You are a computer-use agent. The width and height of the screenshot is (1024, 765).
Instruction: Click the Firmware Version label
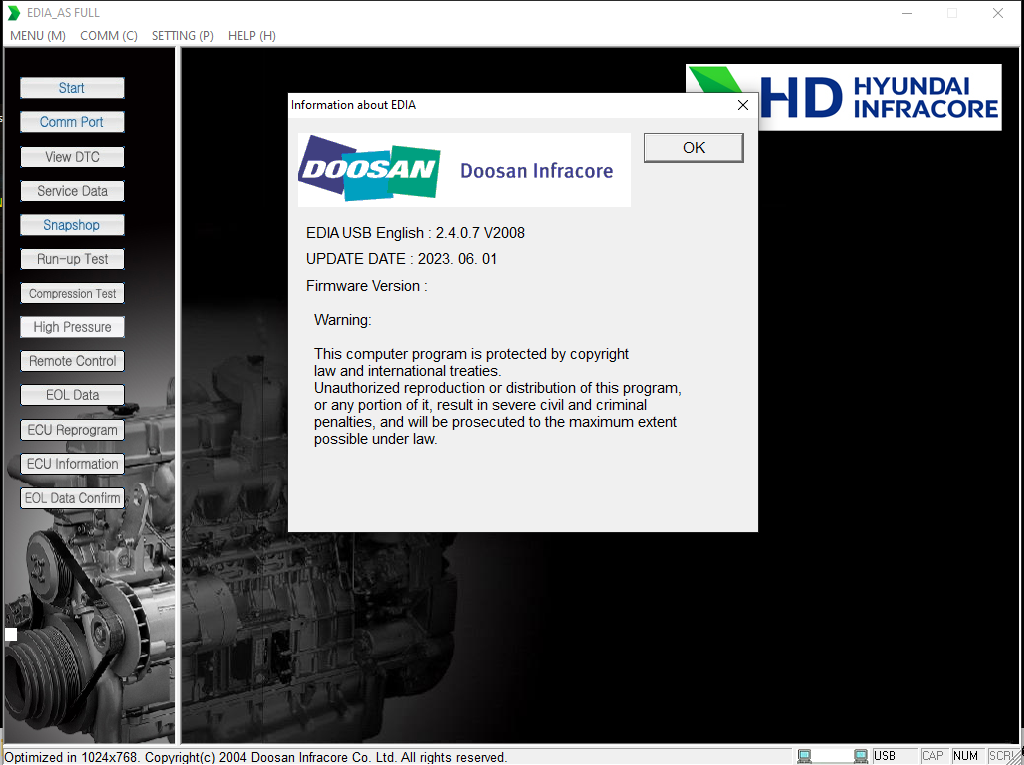pyautogui.click(x=366, y=286)
